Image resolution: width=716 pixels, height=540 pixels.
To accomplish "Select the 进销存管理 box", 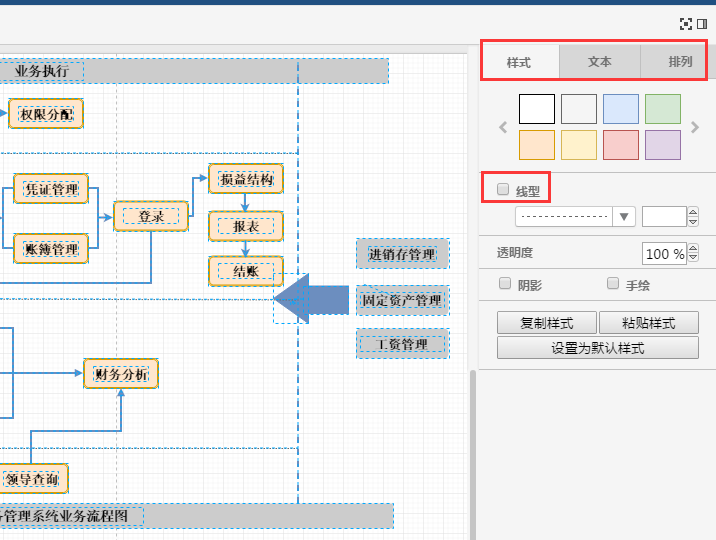I will click(x=403, y=254).
